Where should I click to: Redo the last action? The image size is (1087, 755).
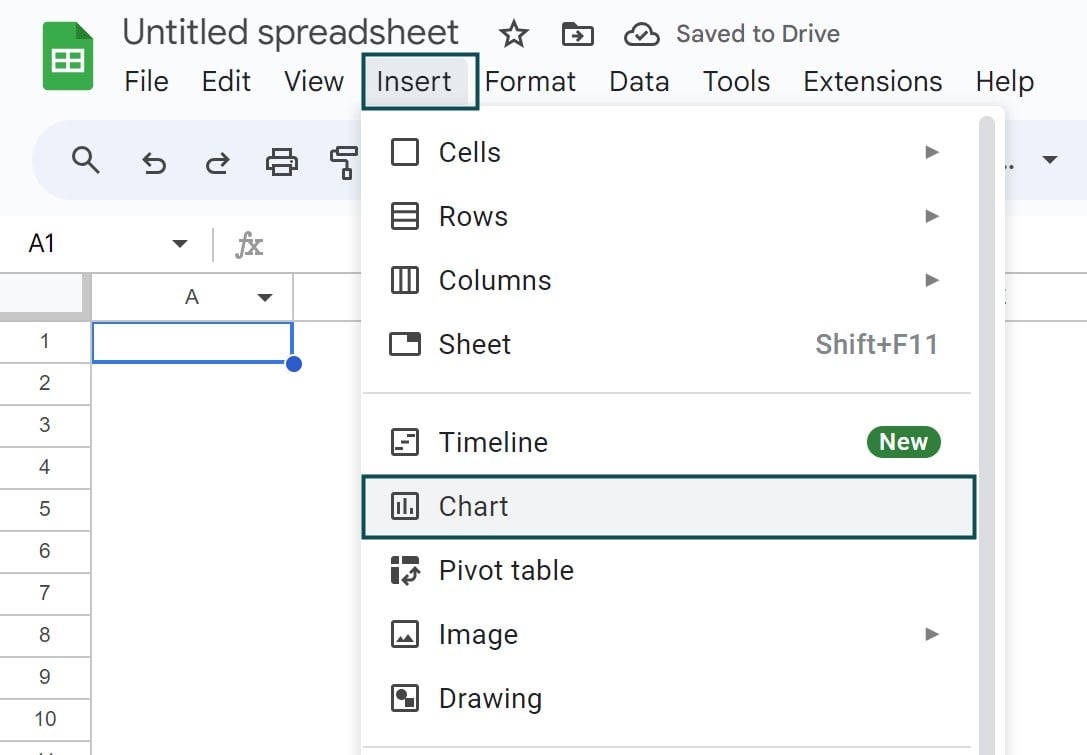(217, 159)
